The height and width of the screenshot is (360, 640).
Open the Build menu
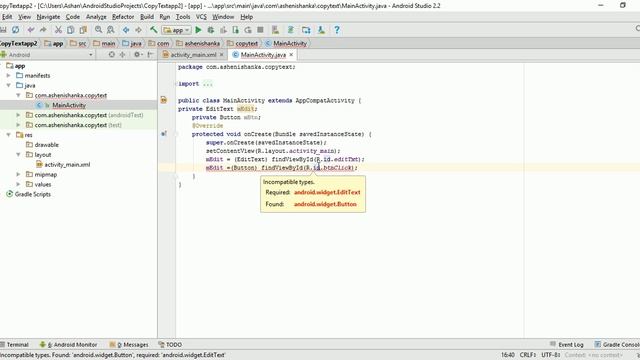[147, 17]
